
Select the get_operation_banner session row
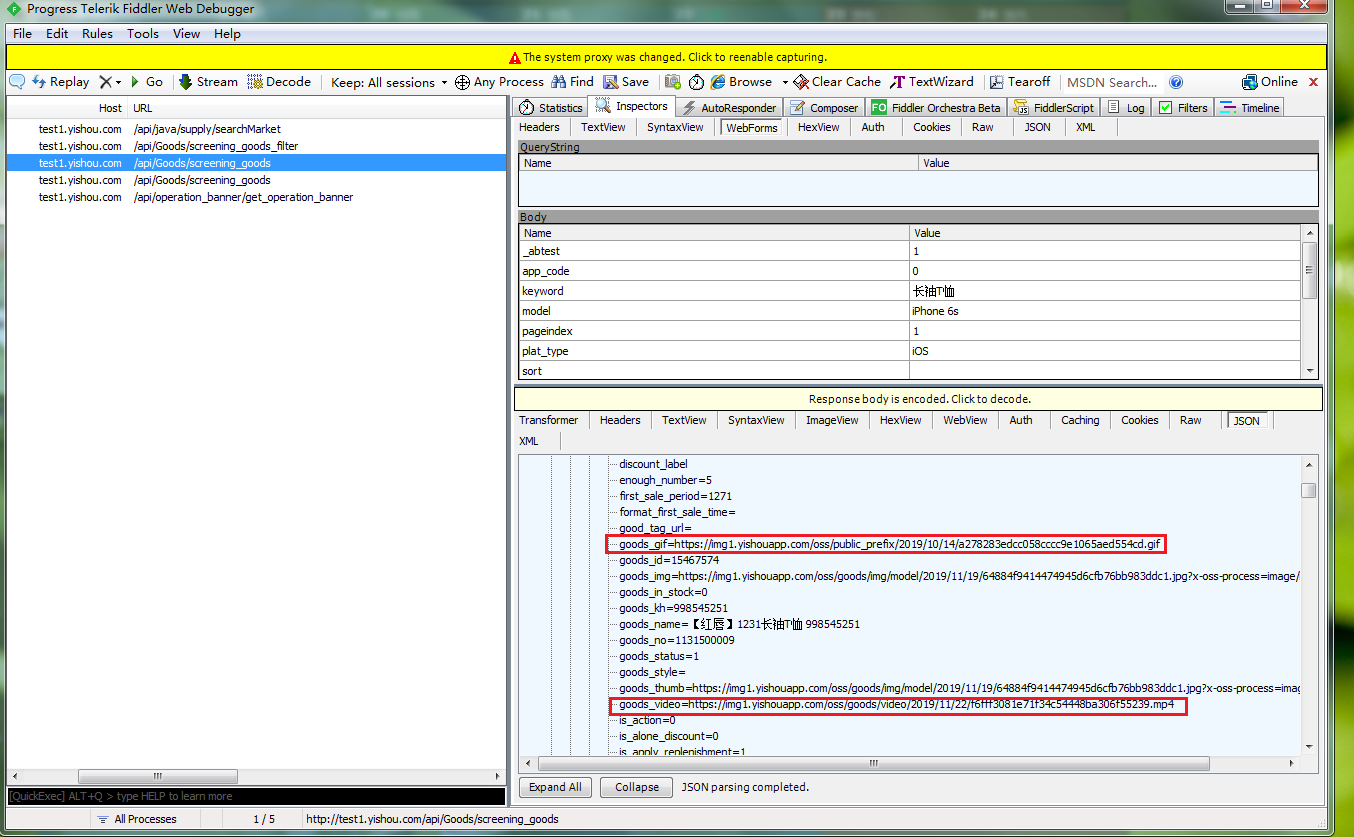click(256, 197)
